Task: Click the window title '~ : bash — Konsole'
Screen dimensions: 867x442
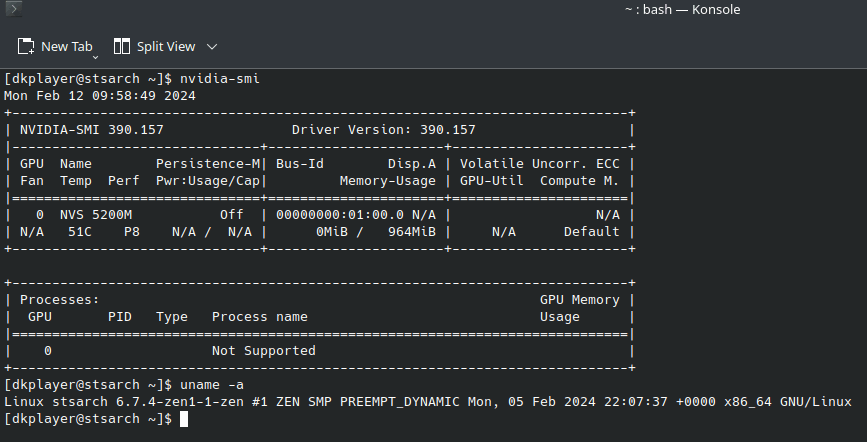Action: tap(682, 9)
